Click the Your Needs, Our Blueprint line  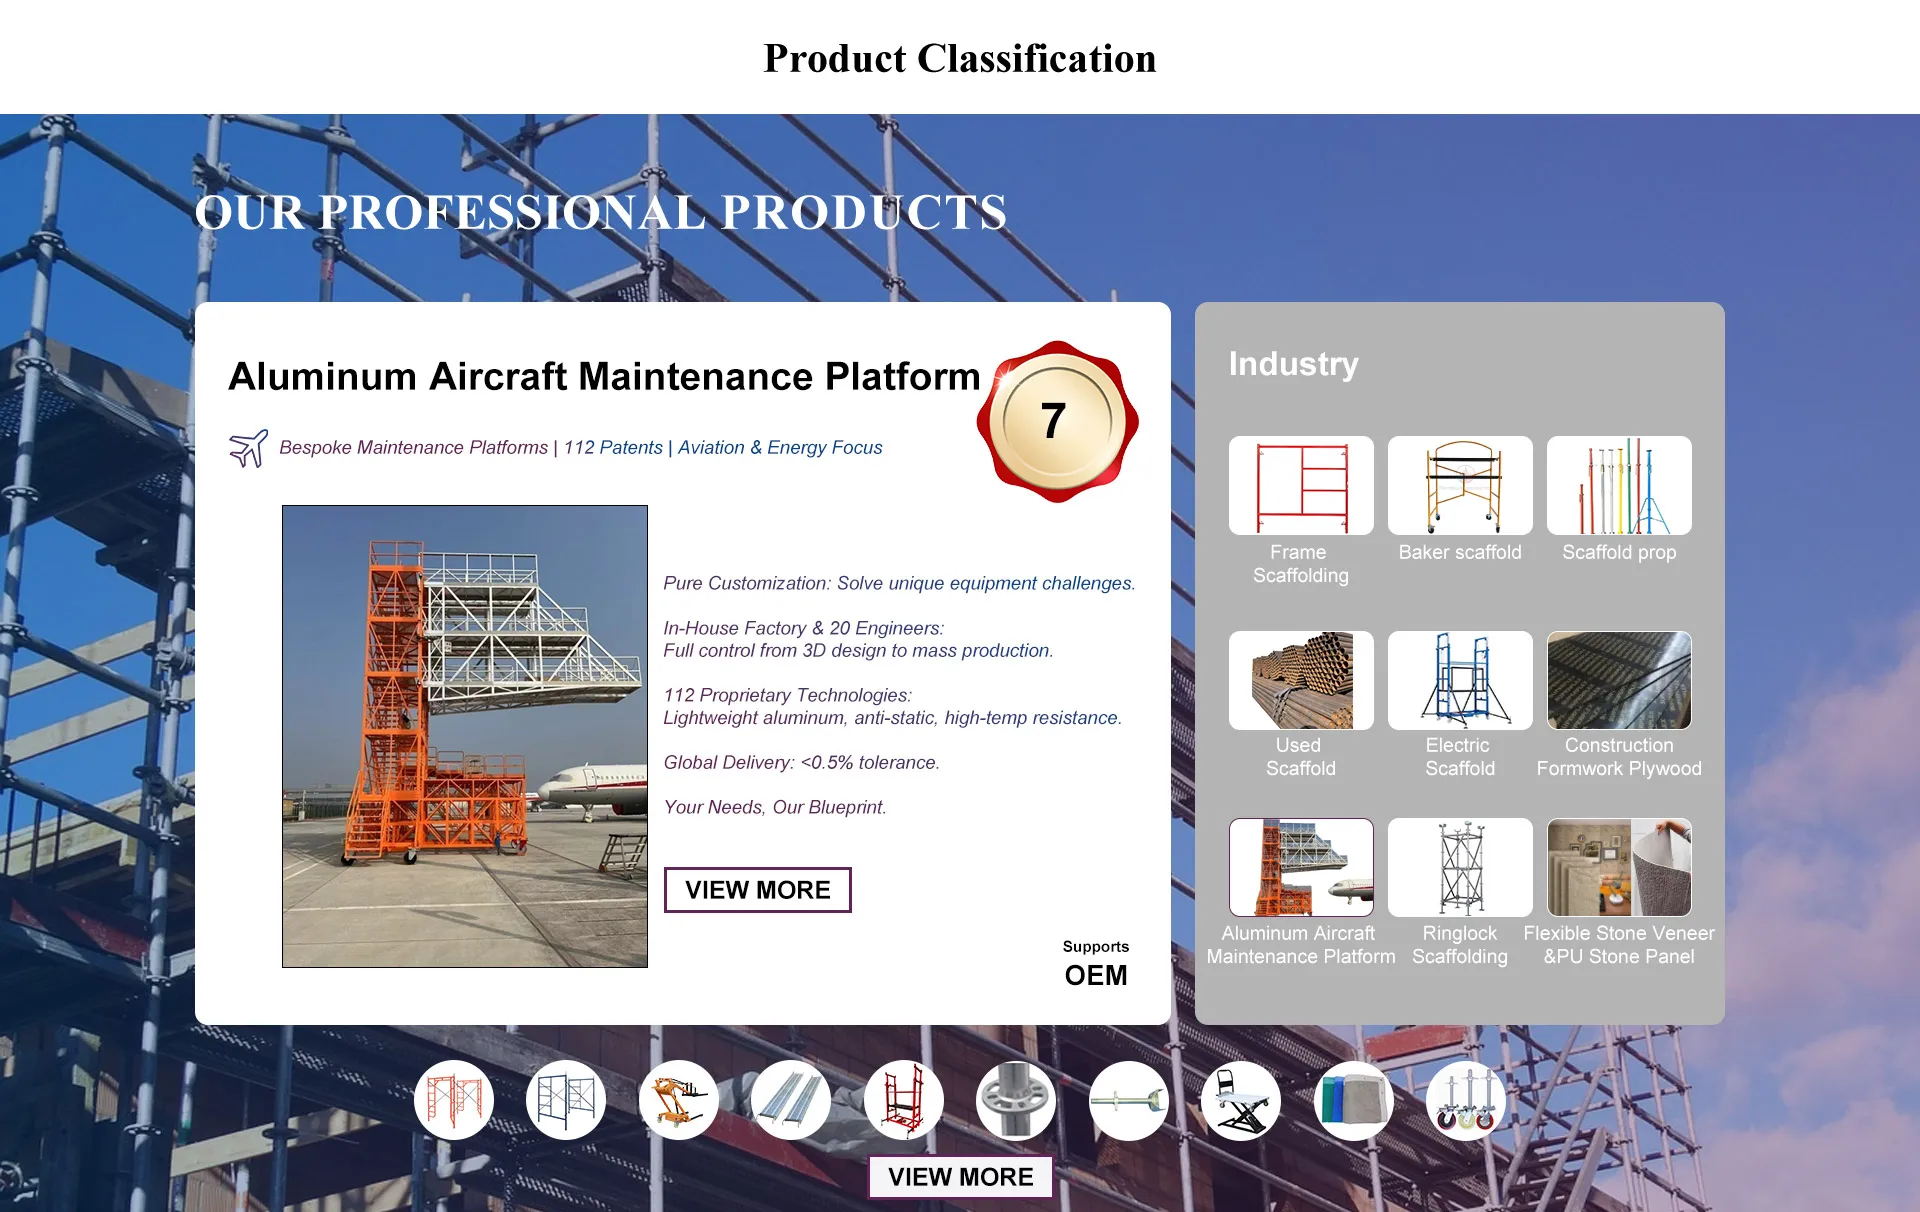(774, 807)
